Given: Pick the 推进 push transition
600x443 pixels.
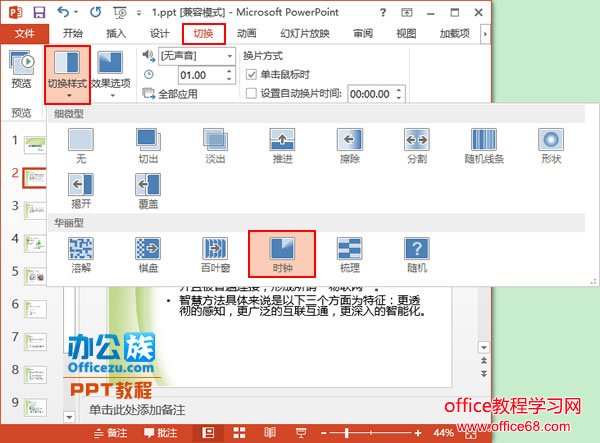Looking at the screenshot, I should 282,146.
